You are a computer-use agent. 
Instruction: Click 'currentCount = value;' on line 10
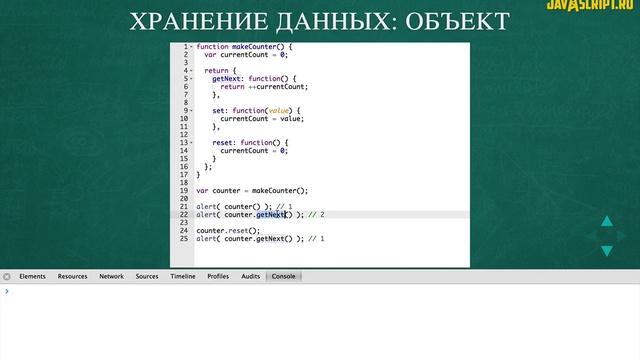click(x=262, y=119)
